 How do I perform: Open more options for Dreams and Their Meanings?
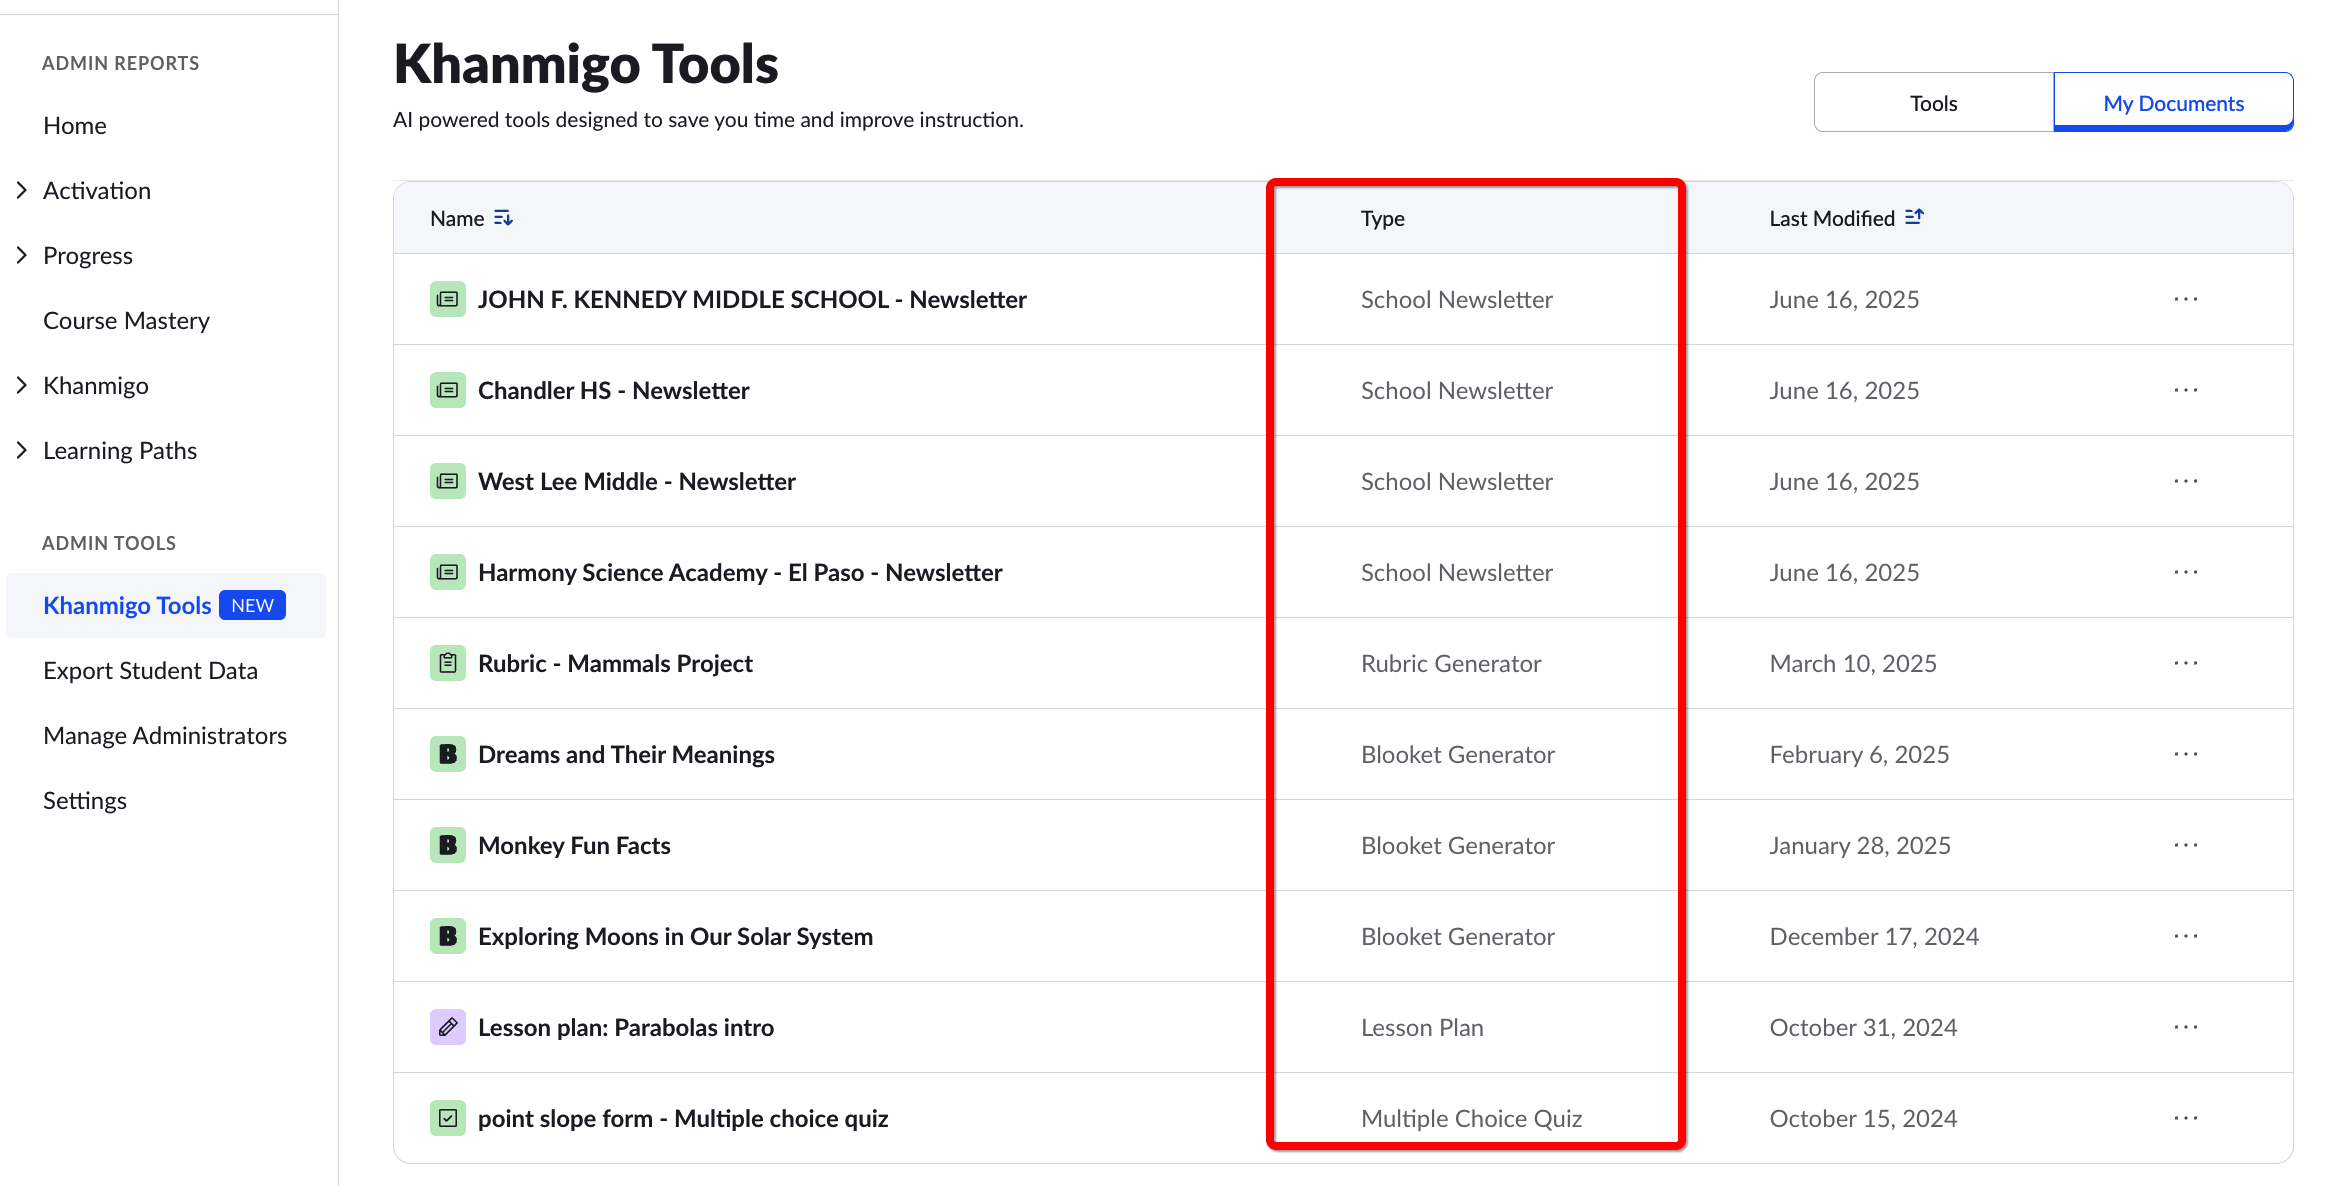(2186, 754)
